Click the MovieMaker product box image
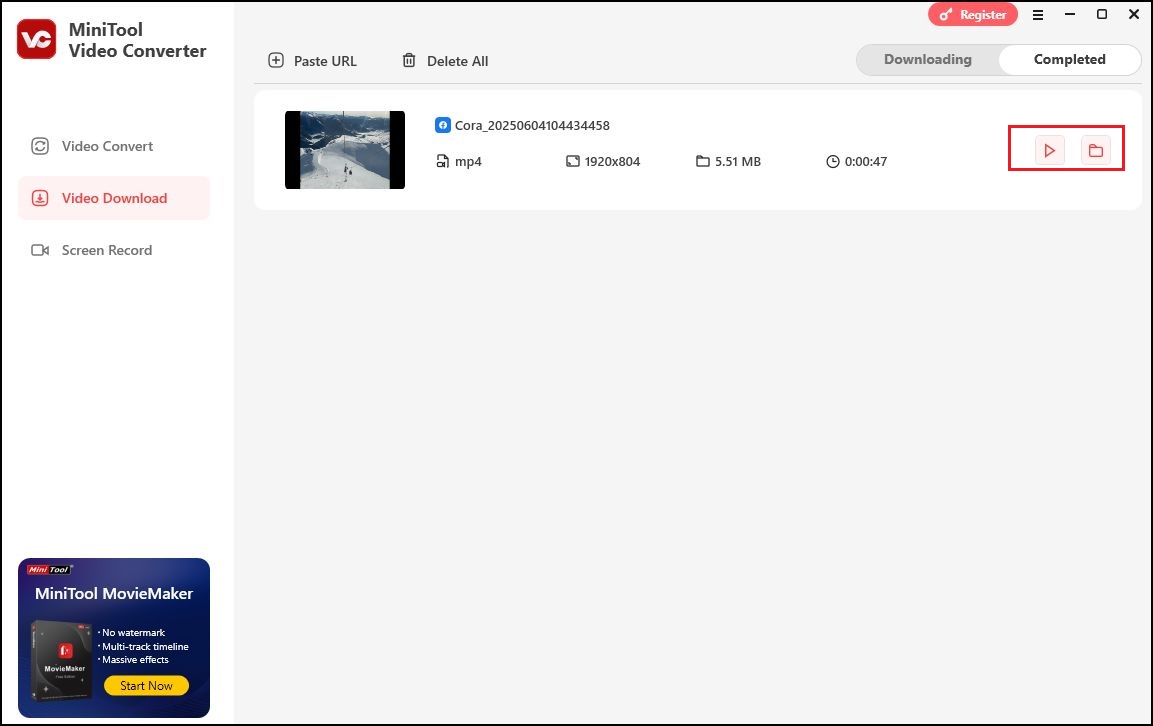Viewport: 1153px width, 726px height. tap(62, 660)
